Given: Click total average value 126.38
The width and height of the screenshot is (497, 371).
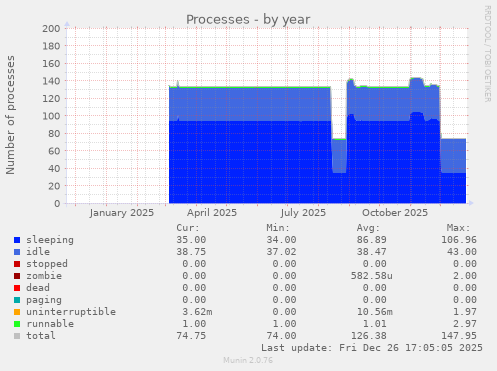Looking at the screenshot, I should (368, 336).
